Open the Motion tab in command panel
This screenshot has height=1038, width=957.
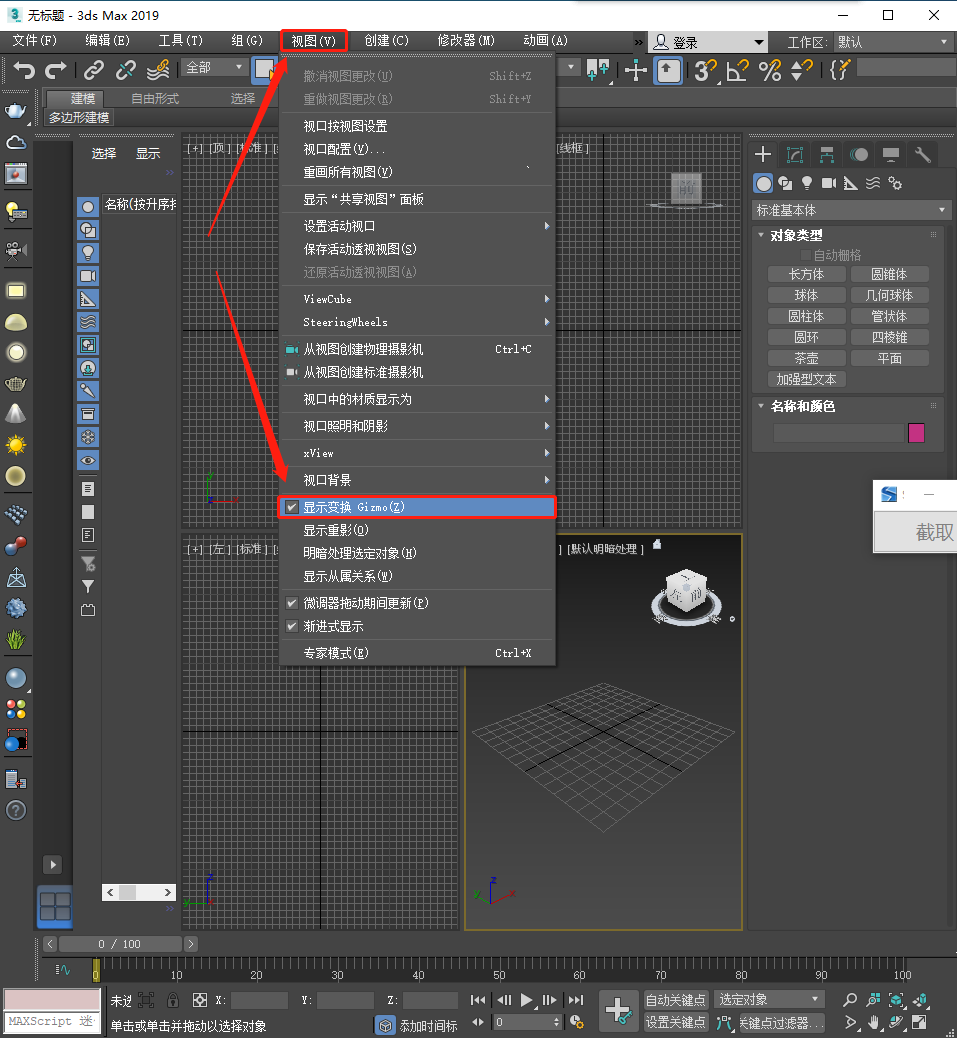point(859,155)
